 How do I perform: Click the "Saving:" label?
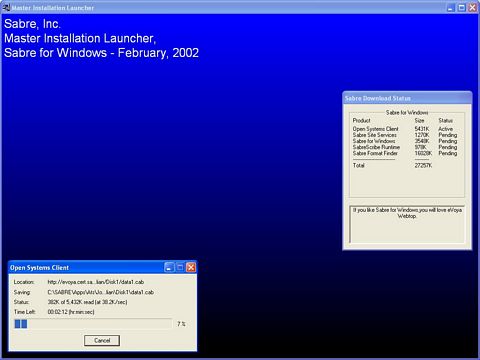click(x=22, y=292)
